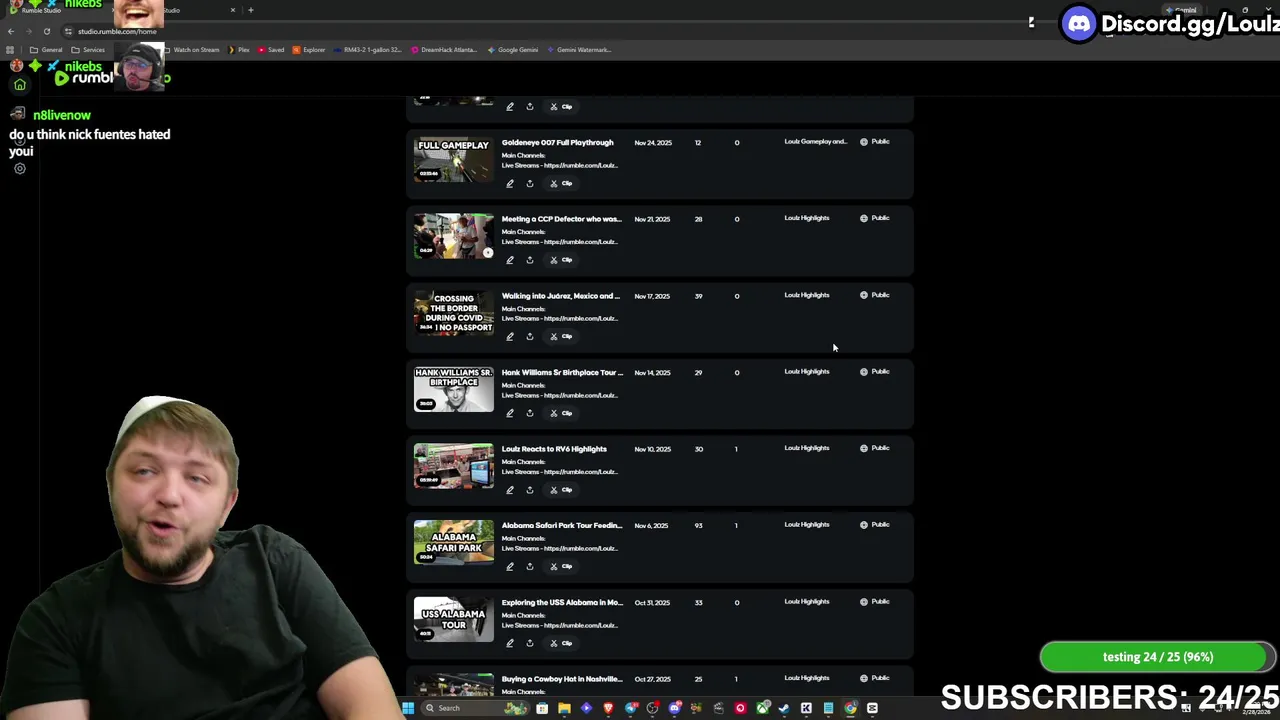Screen dimensions: 1280x720
Task: Open the Saved bookmark
Action: click(x=271, y=50)
